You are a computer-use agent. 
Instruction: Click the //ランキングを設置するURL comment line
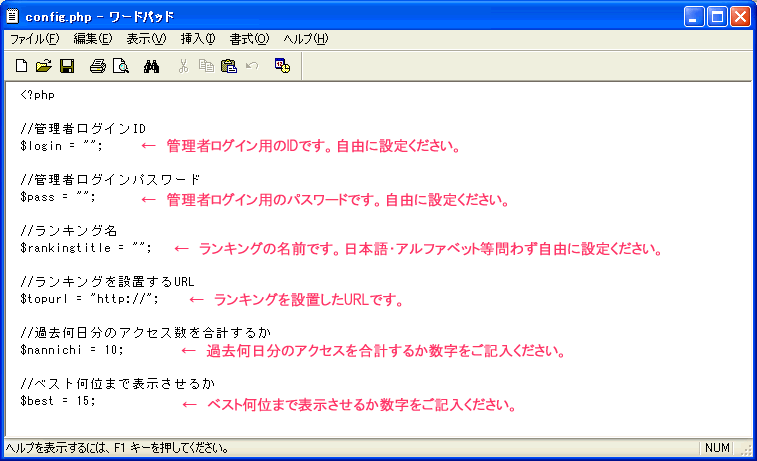tap(107, 281)
